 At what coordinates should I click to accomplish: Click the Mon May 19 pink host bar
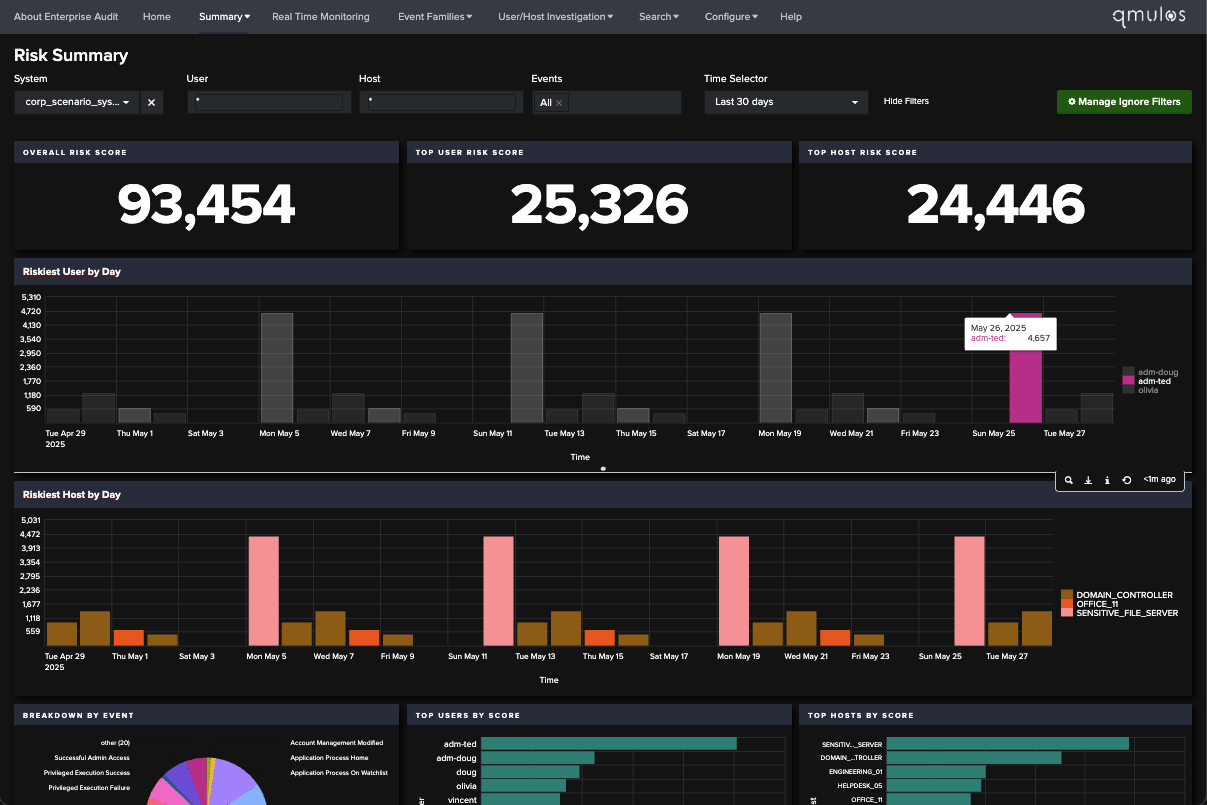pyautogui.click(x=734, y=591)
